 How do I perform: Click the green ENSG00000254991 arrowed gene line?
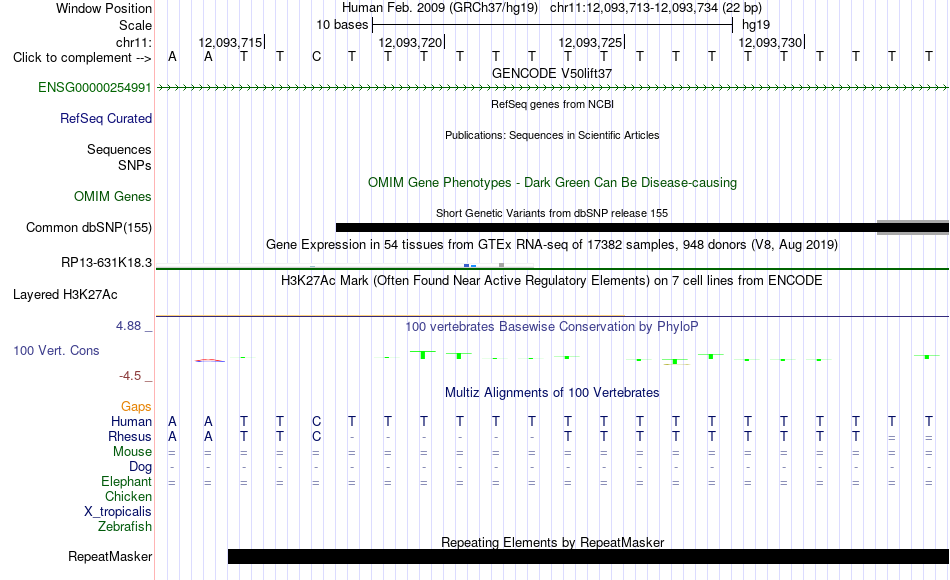pos(553,88)
